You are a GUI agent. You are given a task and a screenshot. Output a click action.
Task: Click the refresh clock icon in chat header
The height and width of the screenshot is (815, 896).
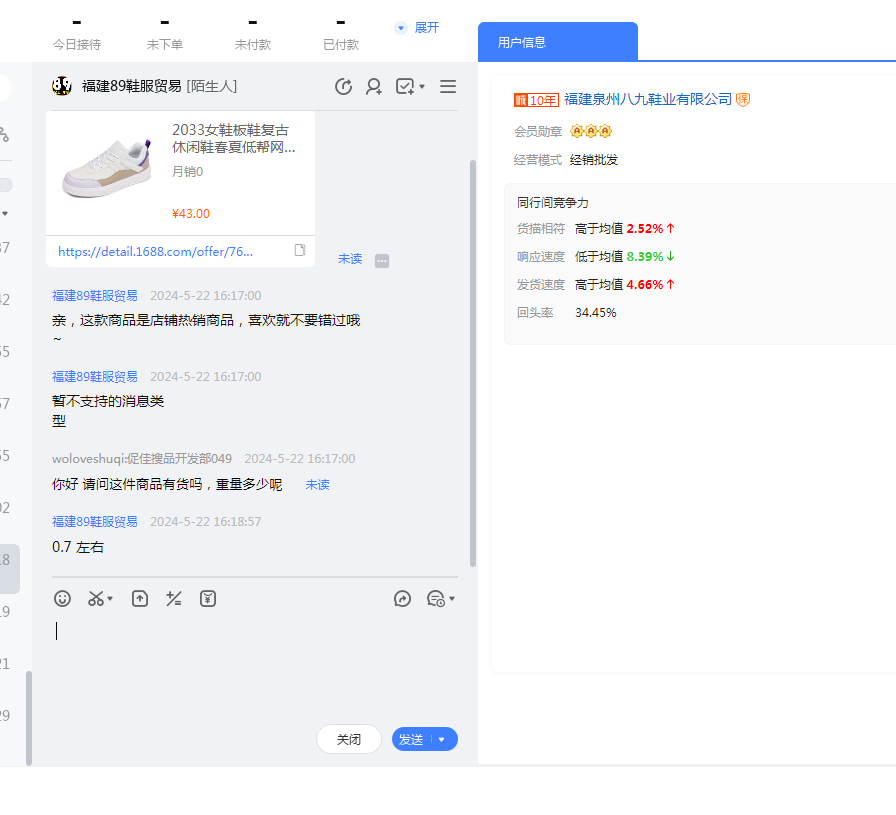(x=343, y=87)
